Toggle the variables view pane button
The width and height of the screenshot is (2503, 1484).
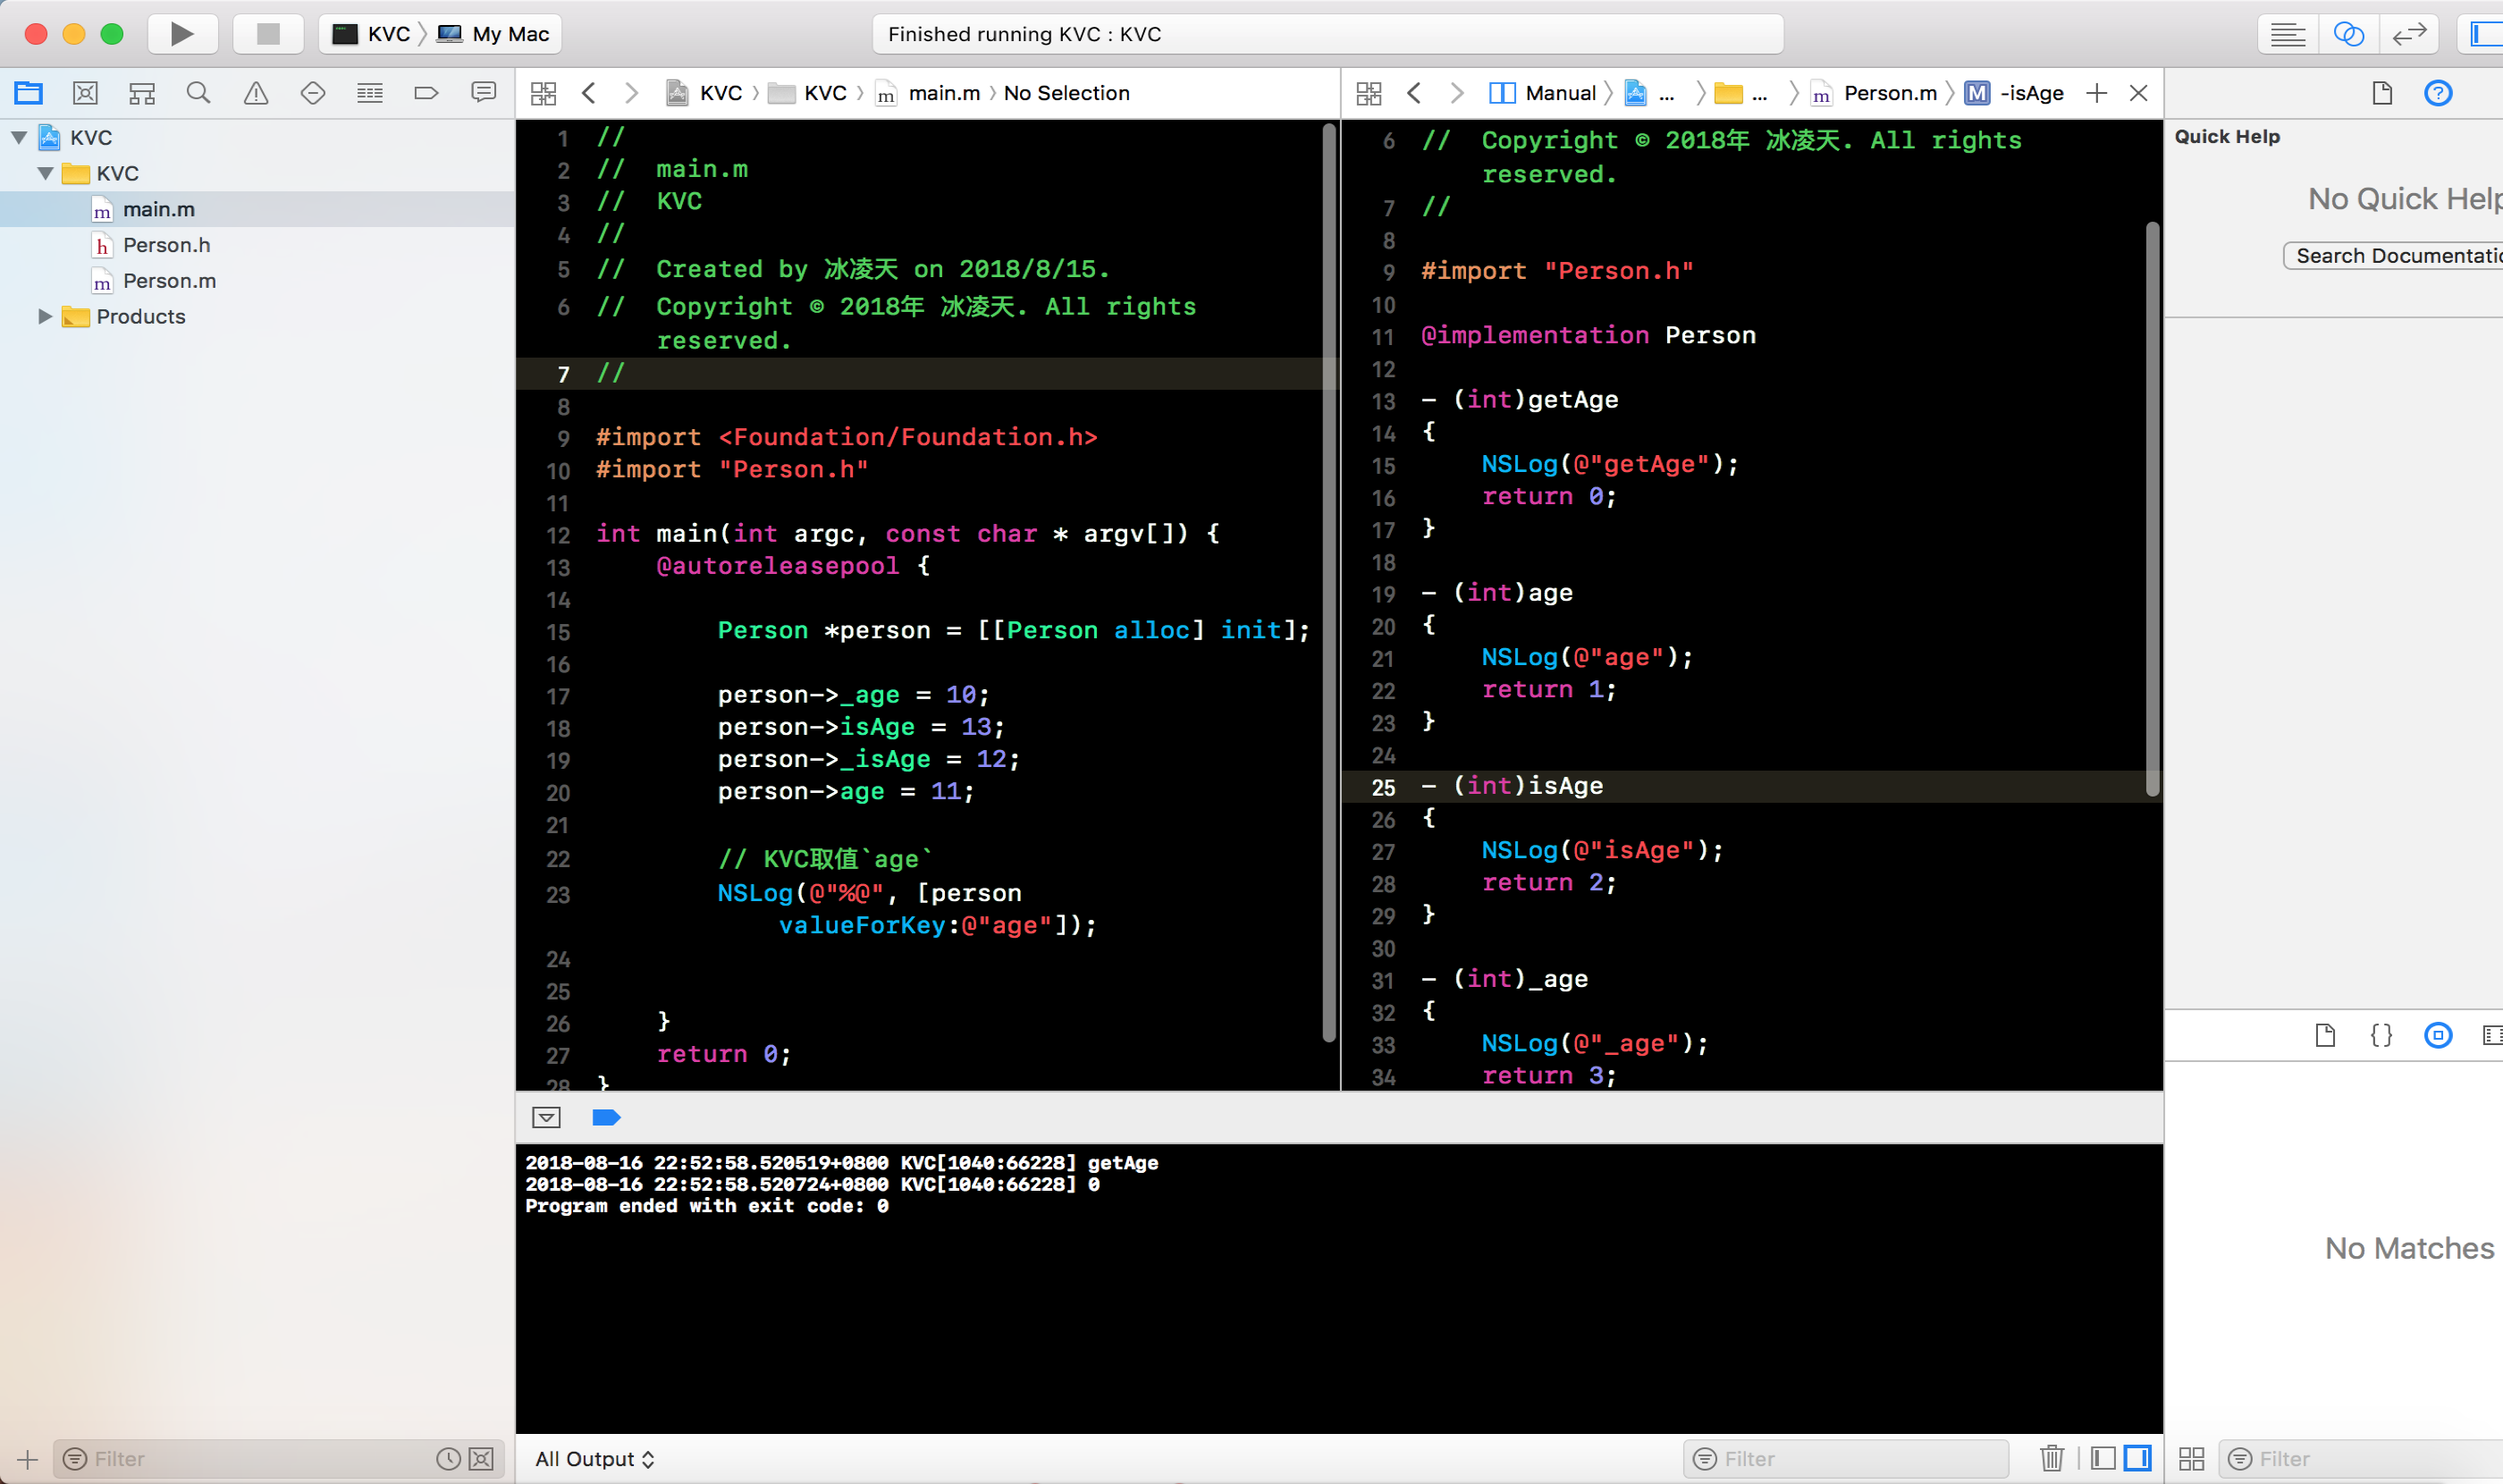pos(2103,1458)
